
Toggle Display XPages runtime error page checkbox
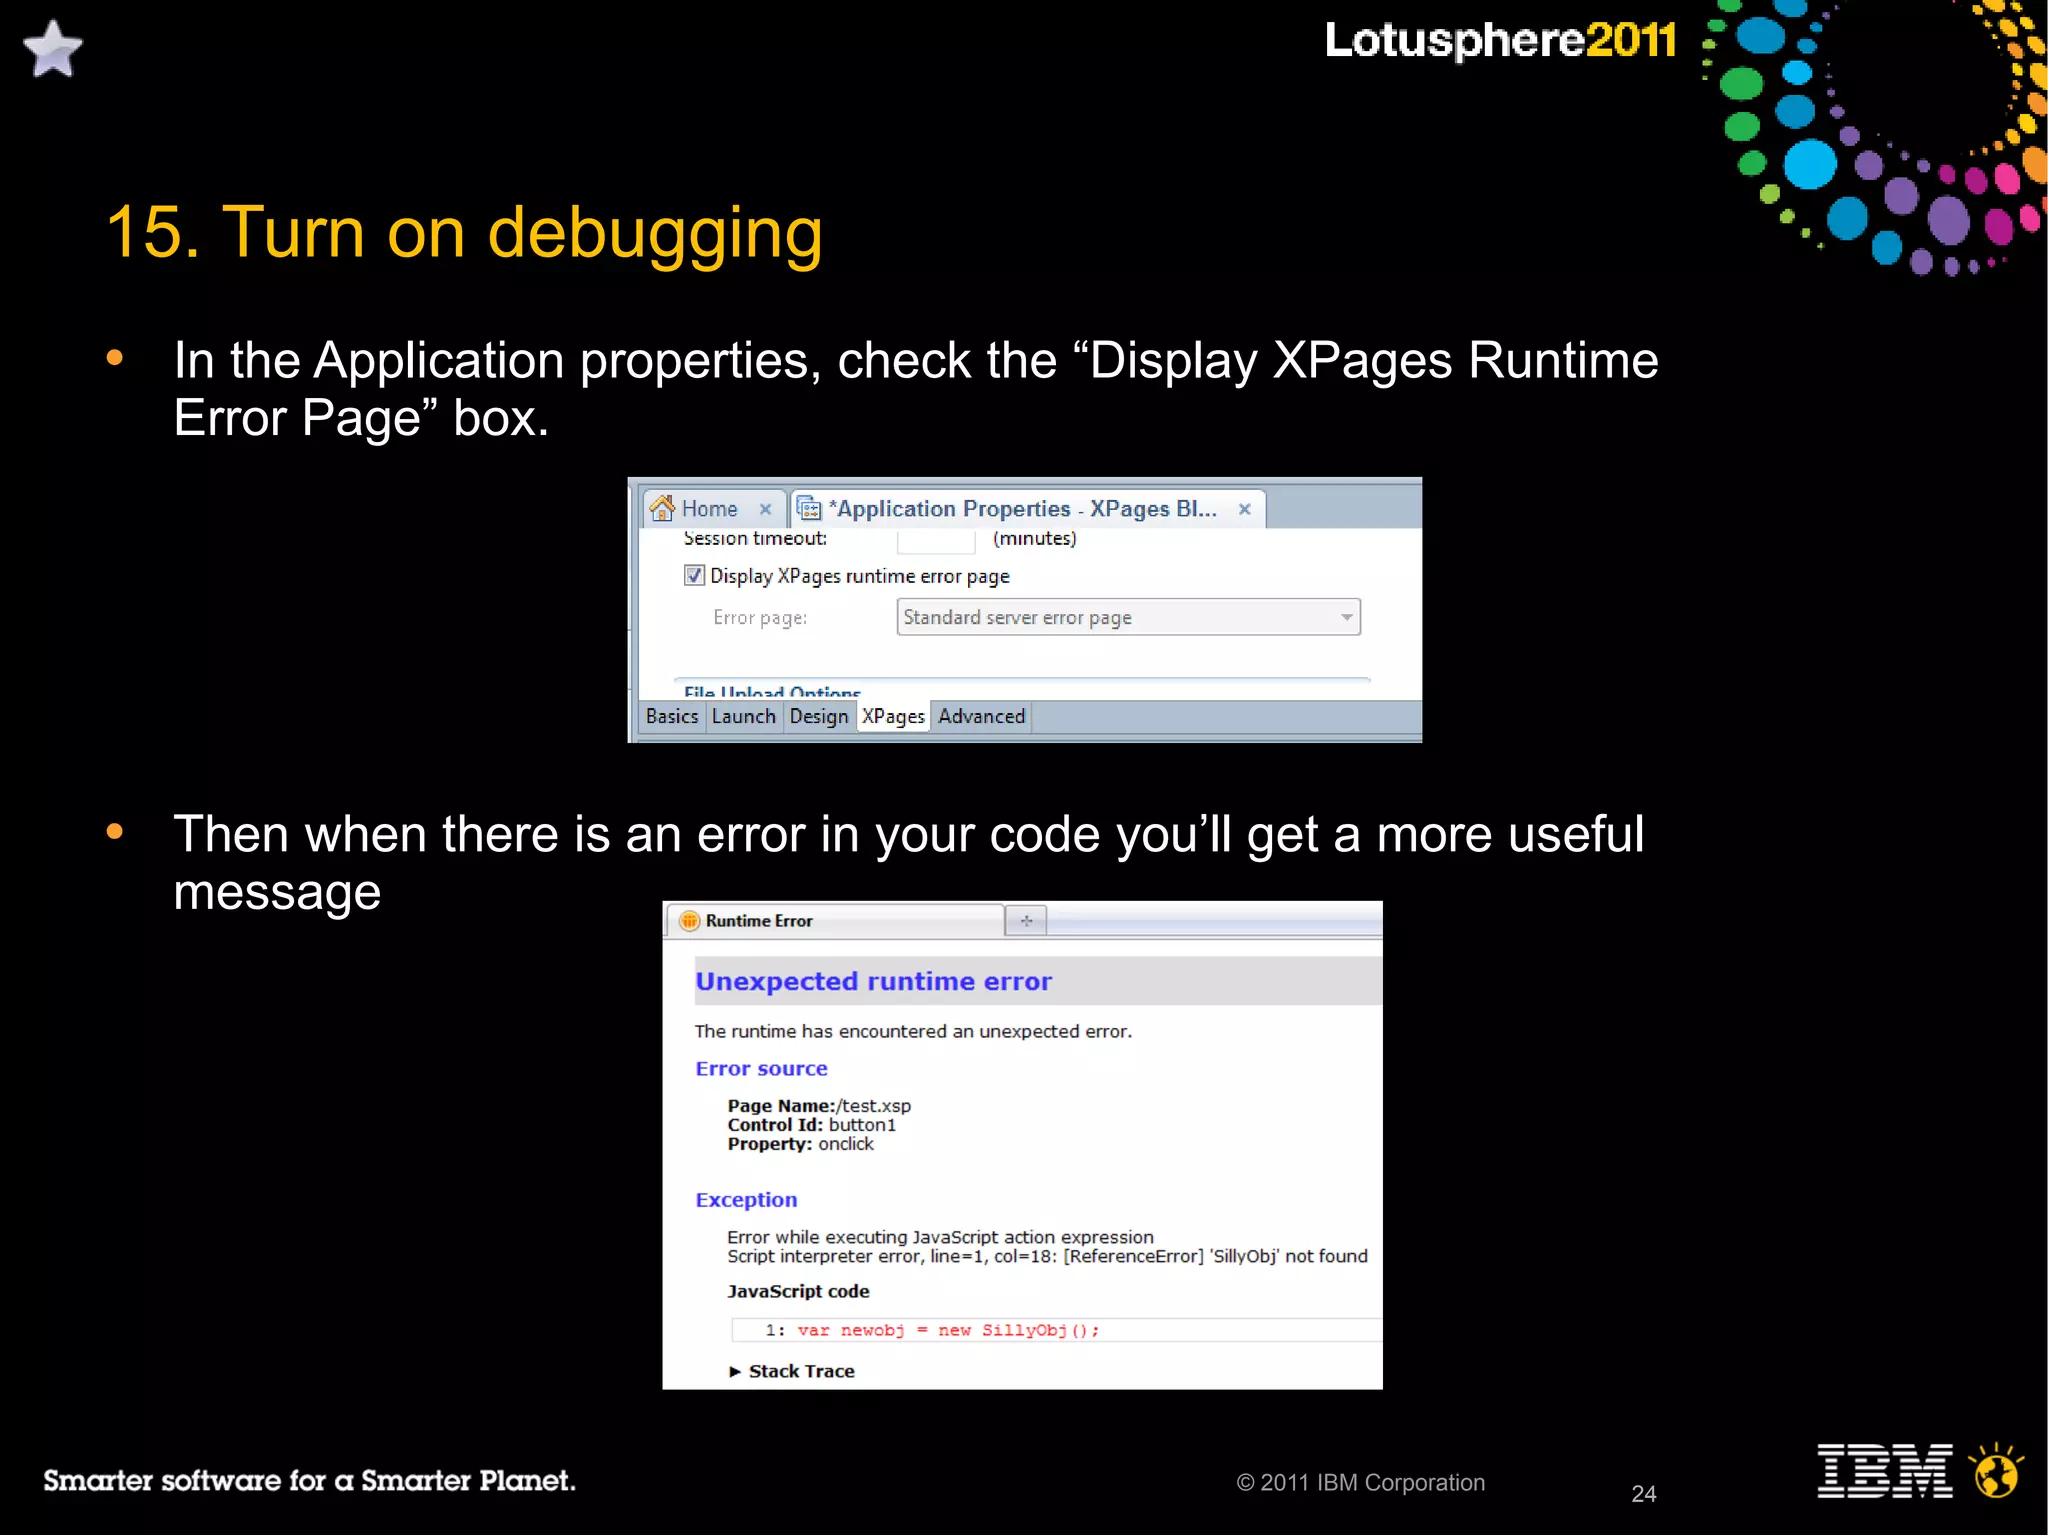click(x=694, y=575)
